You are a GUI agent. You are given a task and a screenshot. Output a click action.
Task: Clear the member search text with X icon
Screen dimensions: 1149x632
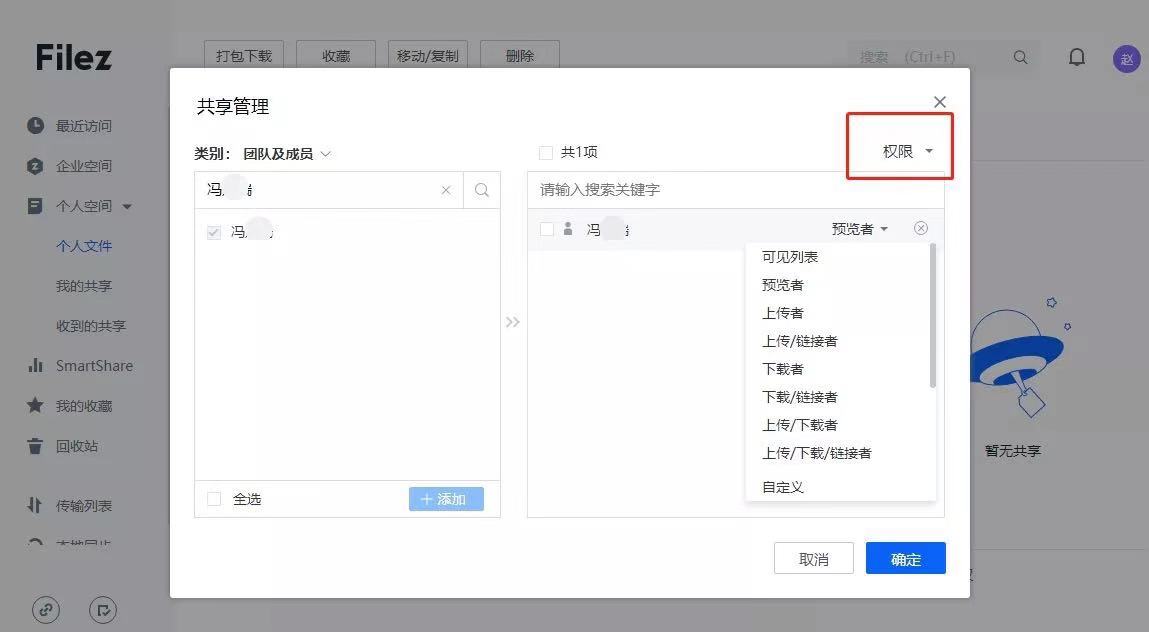pyautogui.click(x=446, y=190)
